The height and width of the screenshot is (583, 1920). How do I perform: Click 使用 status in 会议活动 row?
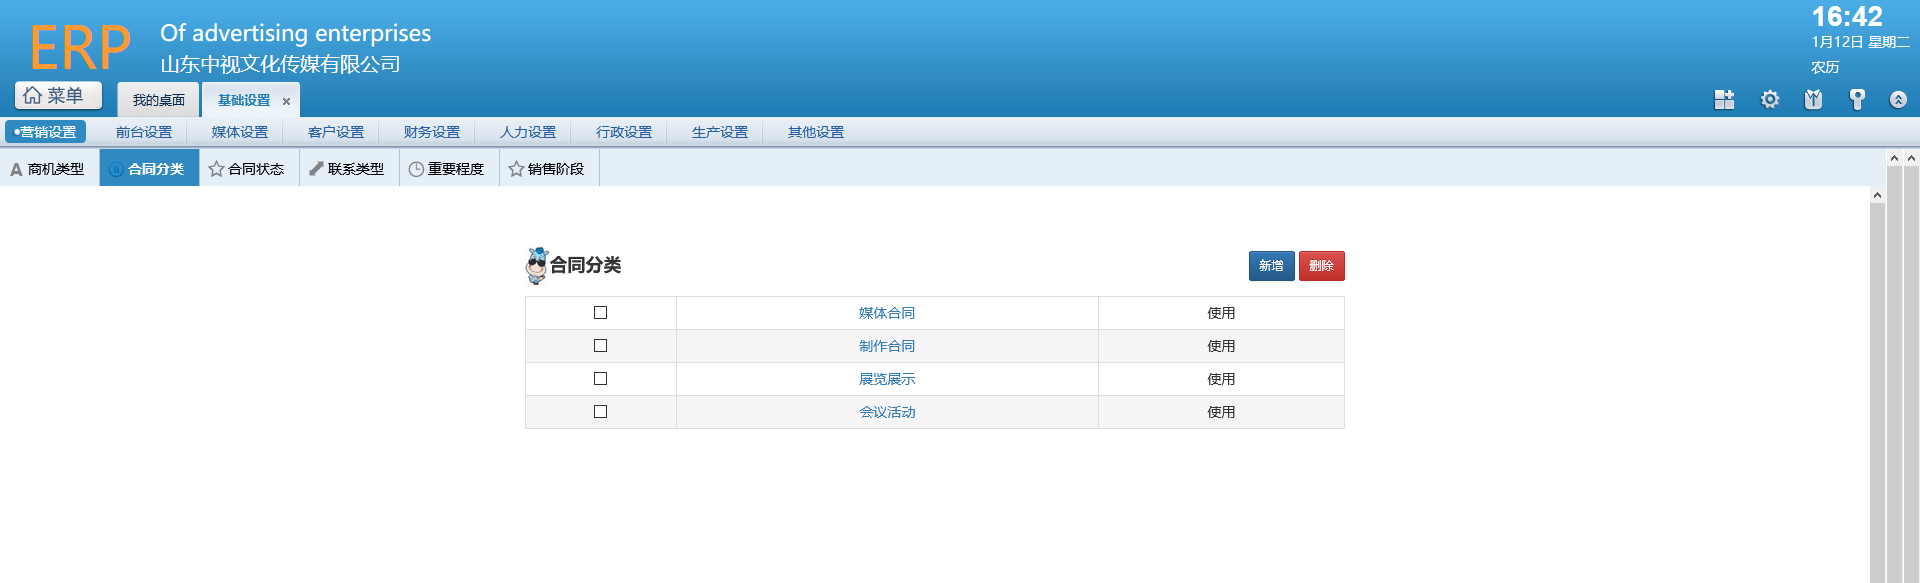coord(1221,412)
